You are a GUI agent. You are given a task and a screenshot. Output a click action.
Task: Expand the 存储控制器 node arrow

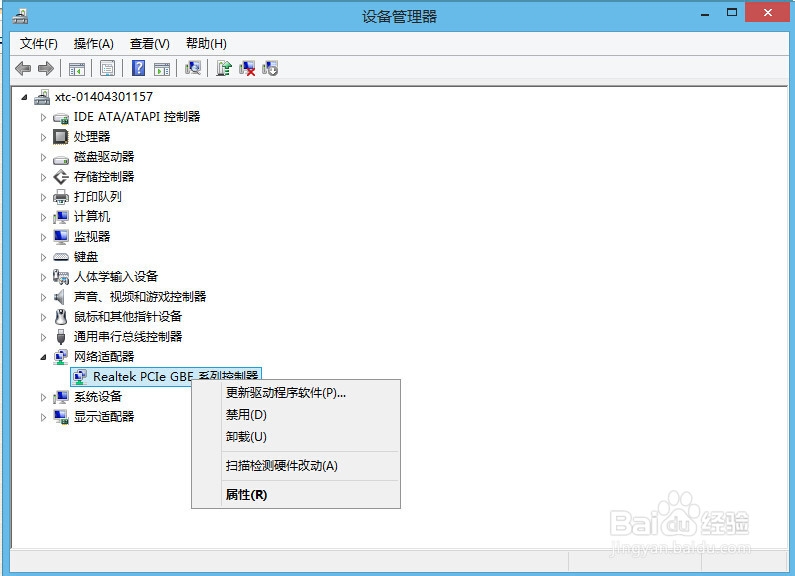click(43, 177)
